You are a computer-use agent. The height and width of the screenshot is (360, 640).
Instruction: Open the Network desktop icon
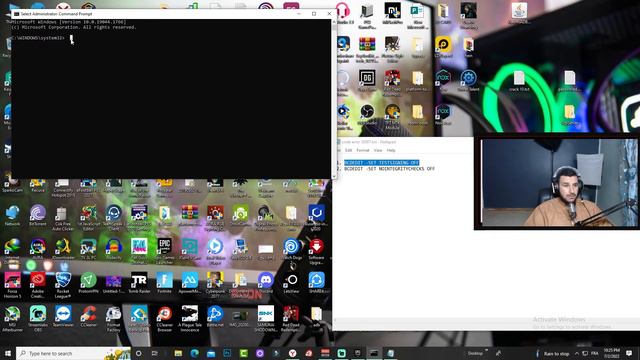click(x=12, y=216)
